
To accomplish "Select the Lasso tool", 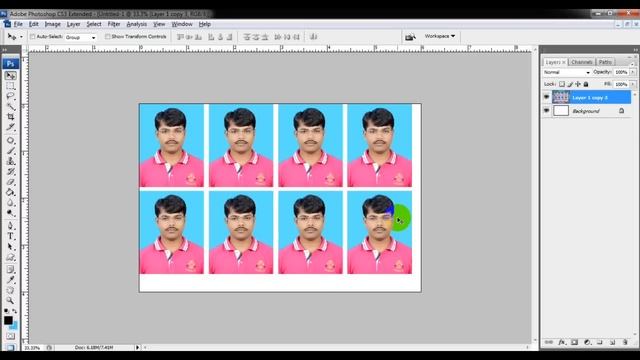I will click(x=11, y=96).
